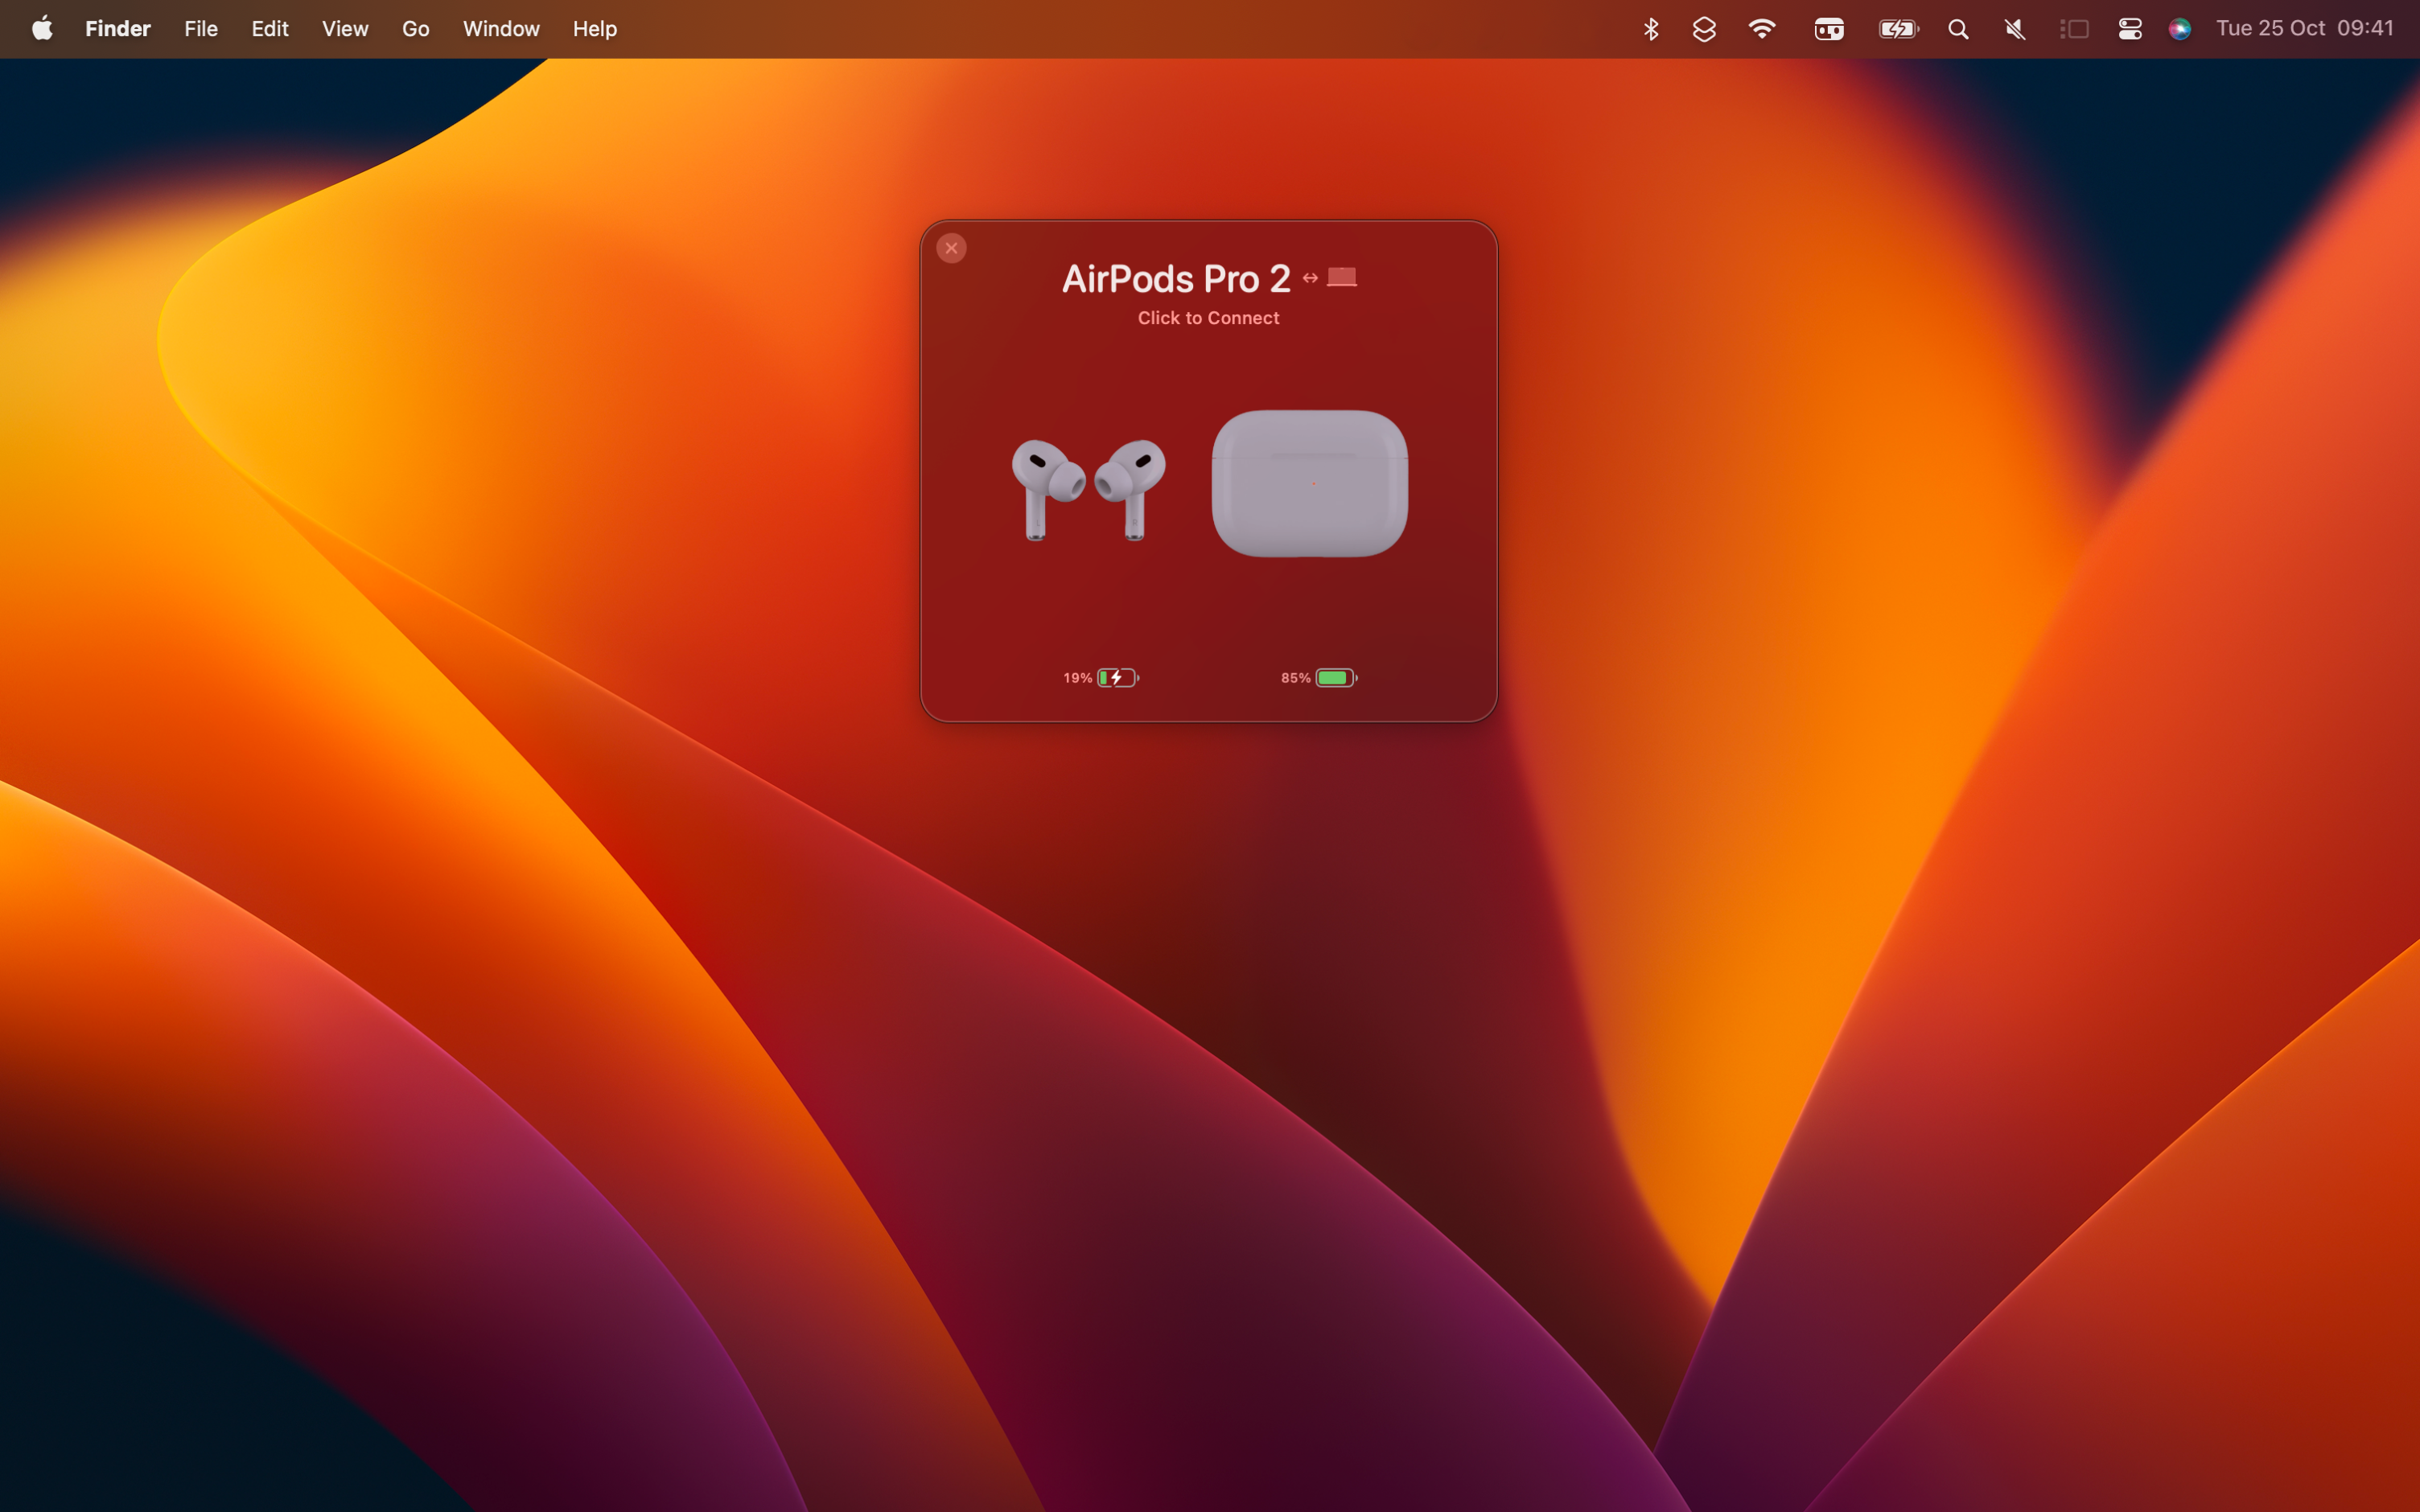
Task: Close the AirPods Pro 2 popup
Action: pos(951,248)
